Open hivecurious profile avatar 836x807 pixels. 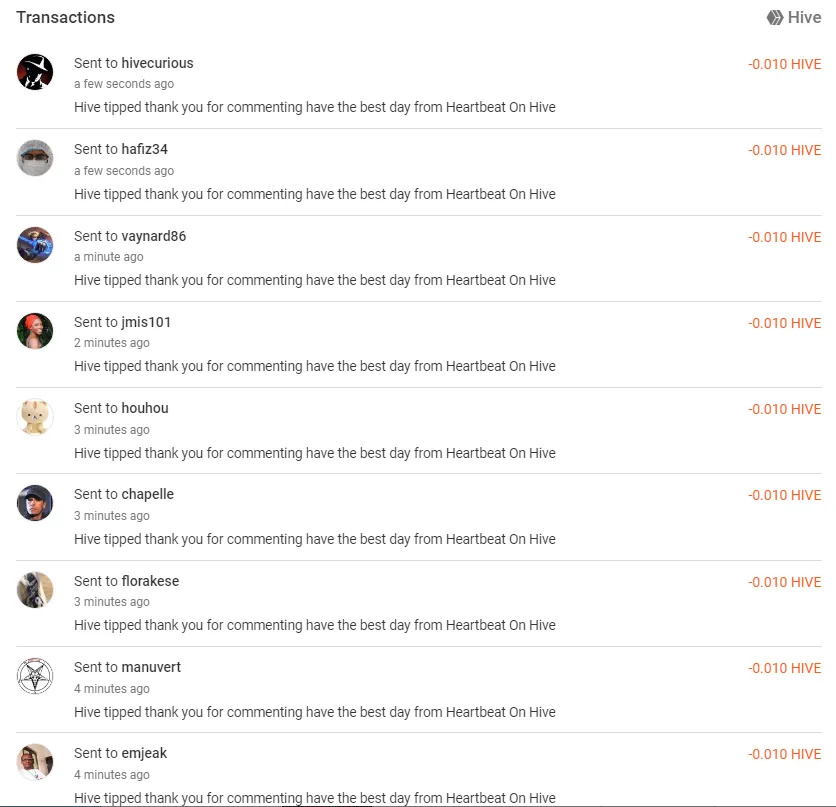click(x=35, y=72)
